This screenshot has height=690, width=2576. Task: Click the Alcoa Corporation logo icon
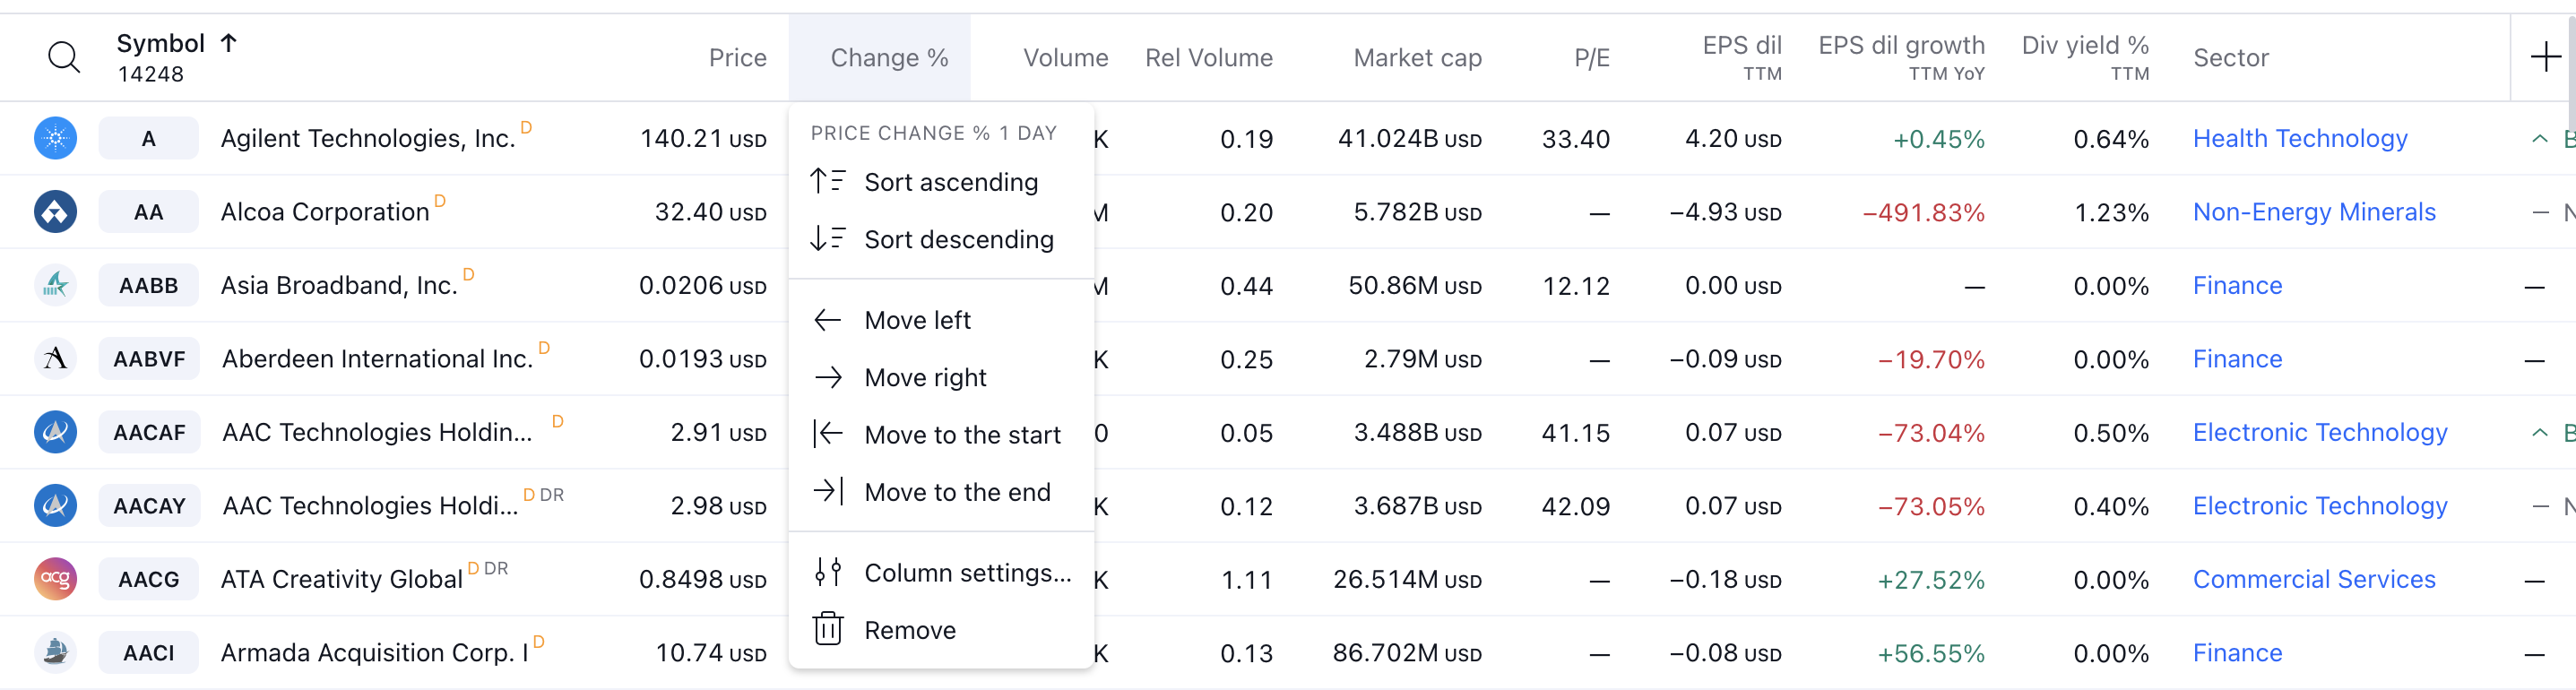[56, 212]
